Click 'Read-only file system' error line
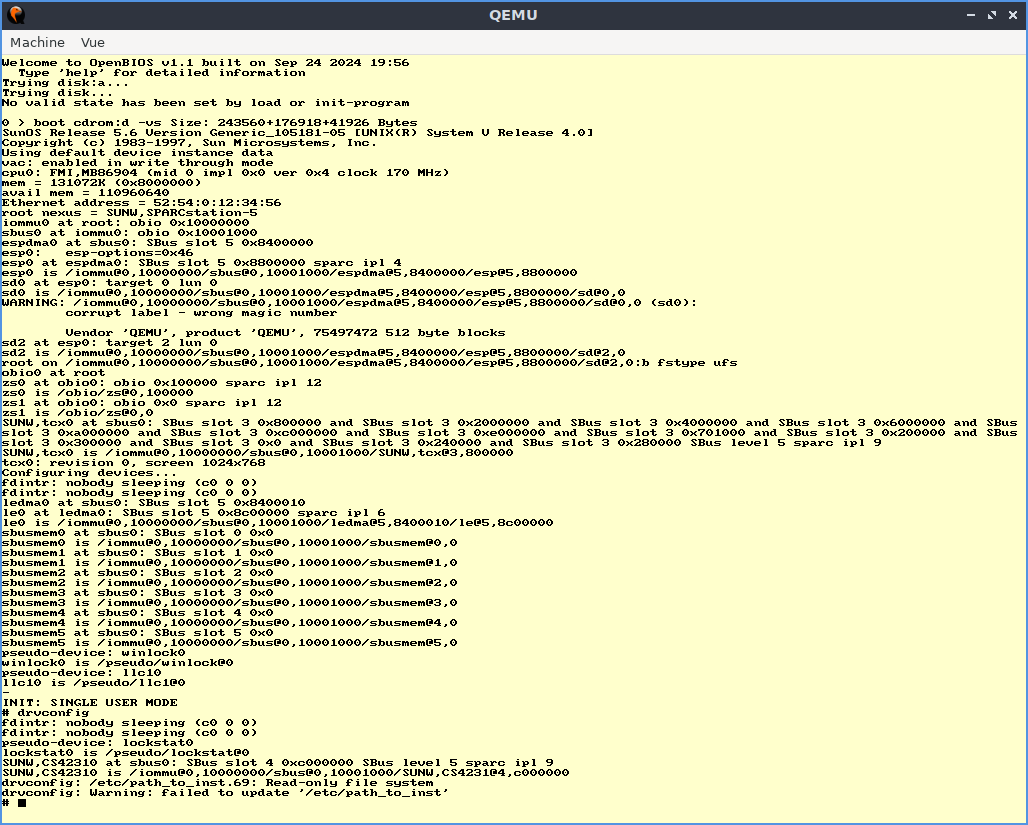Viewport: 1028px width, 825px height. (218, 783)
